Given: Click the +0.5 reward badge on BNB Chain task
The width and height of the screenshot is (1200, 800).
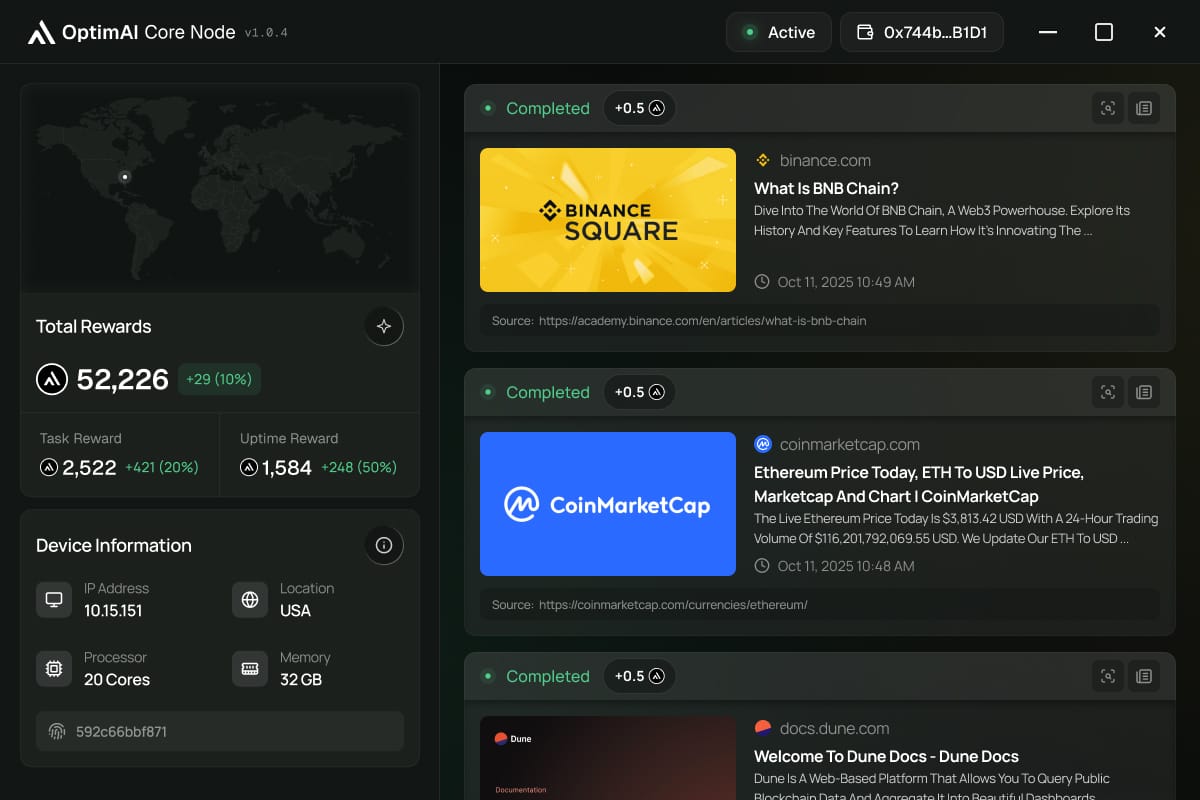Looking at the screenshot, I should click(x=639, y=108).
